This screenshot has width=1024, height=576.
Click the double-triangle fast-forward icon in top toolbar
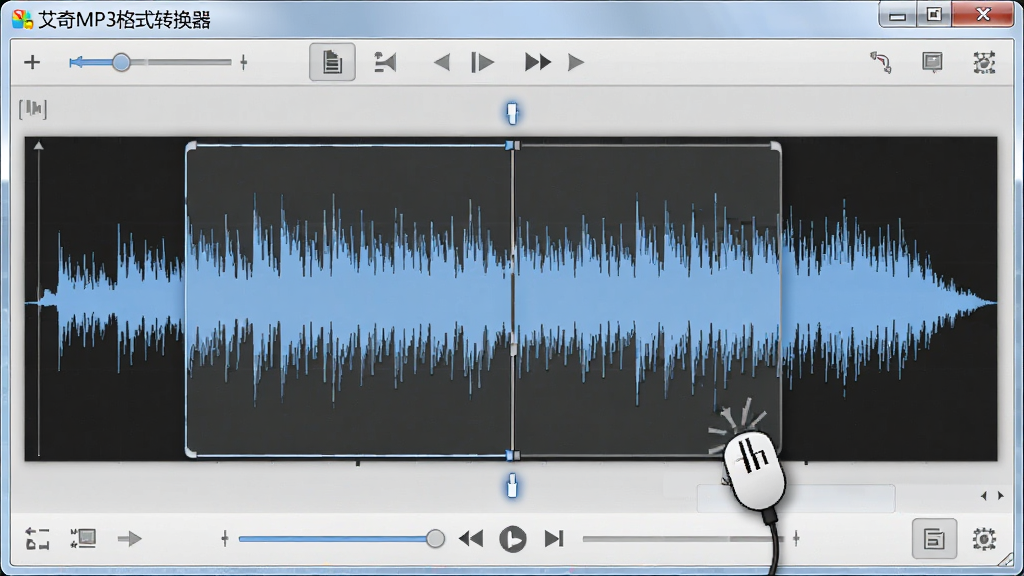(x=537, y=63)
